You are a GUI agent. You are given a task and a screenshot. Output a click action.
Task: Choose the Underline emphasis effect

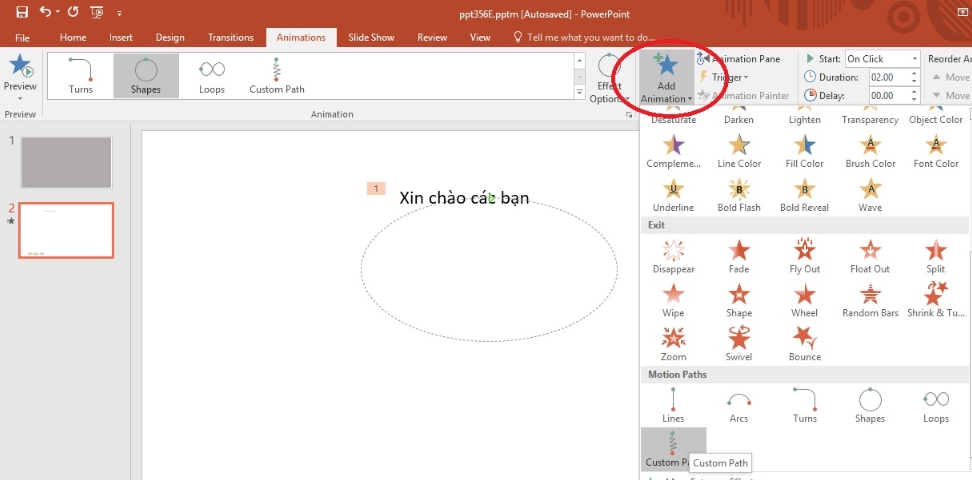pyautogui.click(x=673, y=195)
